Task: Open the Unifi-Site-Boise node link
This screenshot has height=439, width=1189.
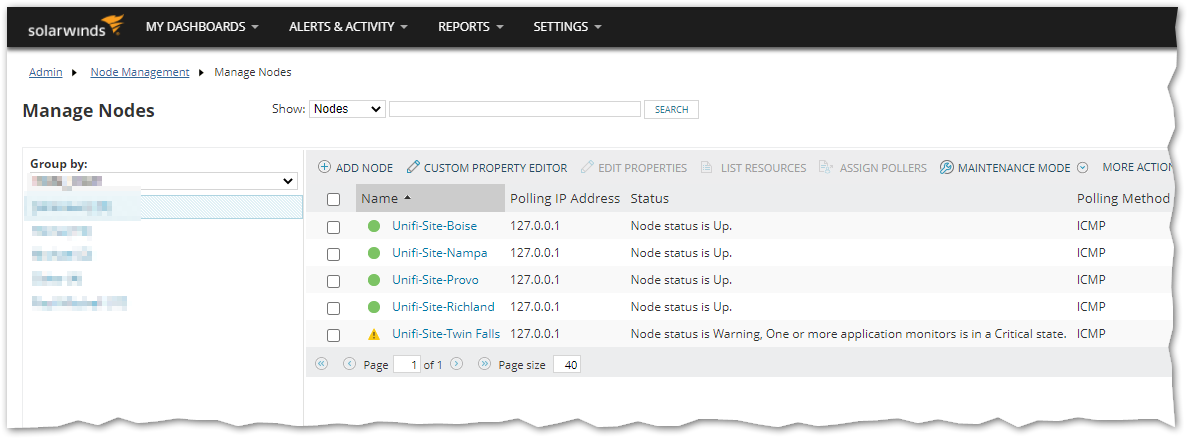Action: [435, 226]
